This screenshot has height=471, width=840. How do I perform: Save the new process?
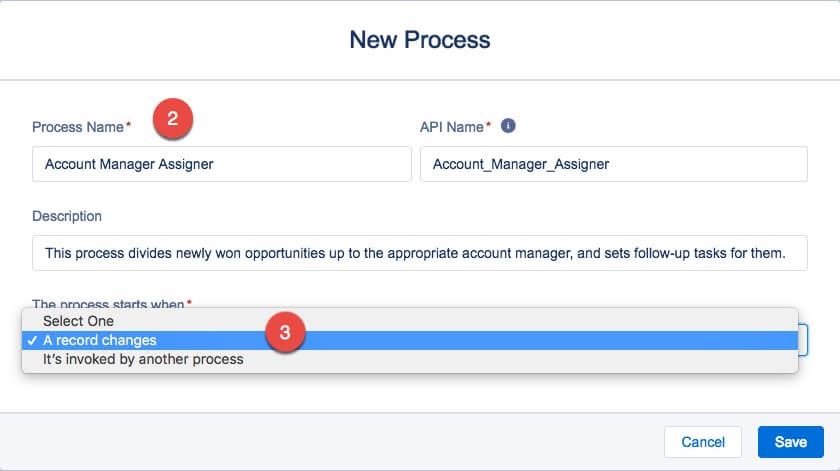coord(790,442)
